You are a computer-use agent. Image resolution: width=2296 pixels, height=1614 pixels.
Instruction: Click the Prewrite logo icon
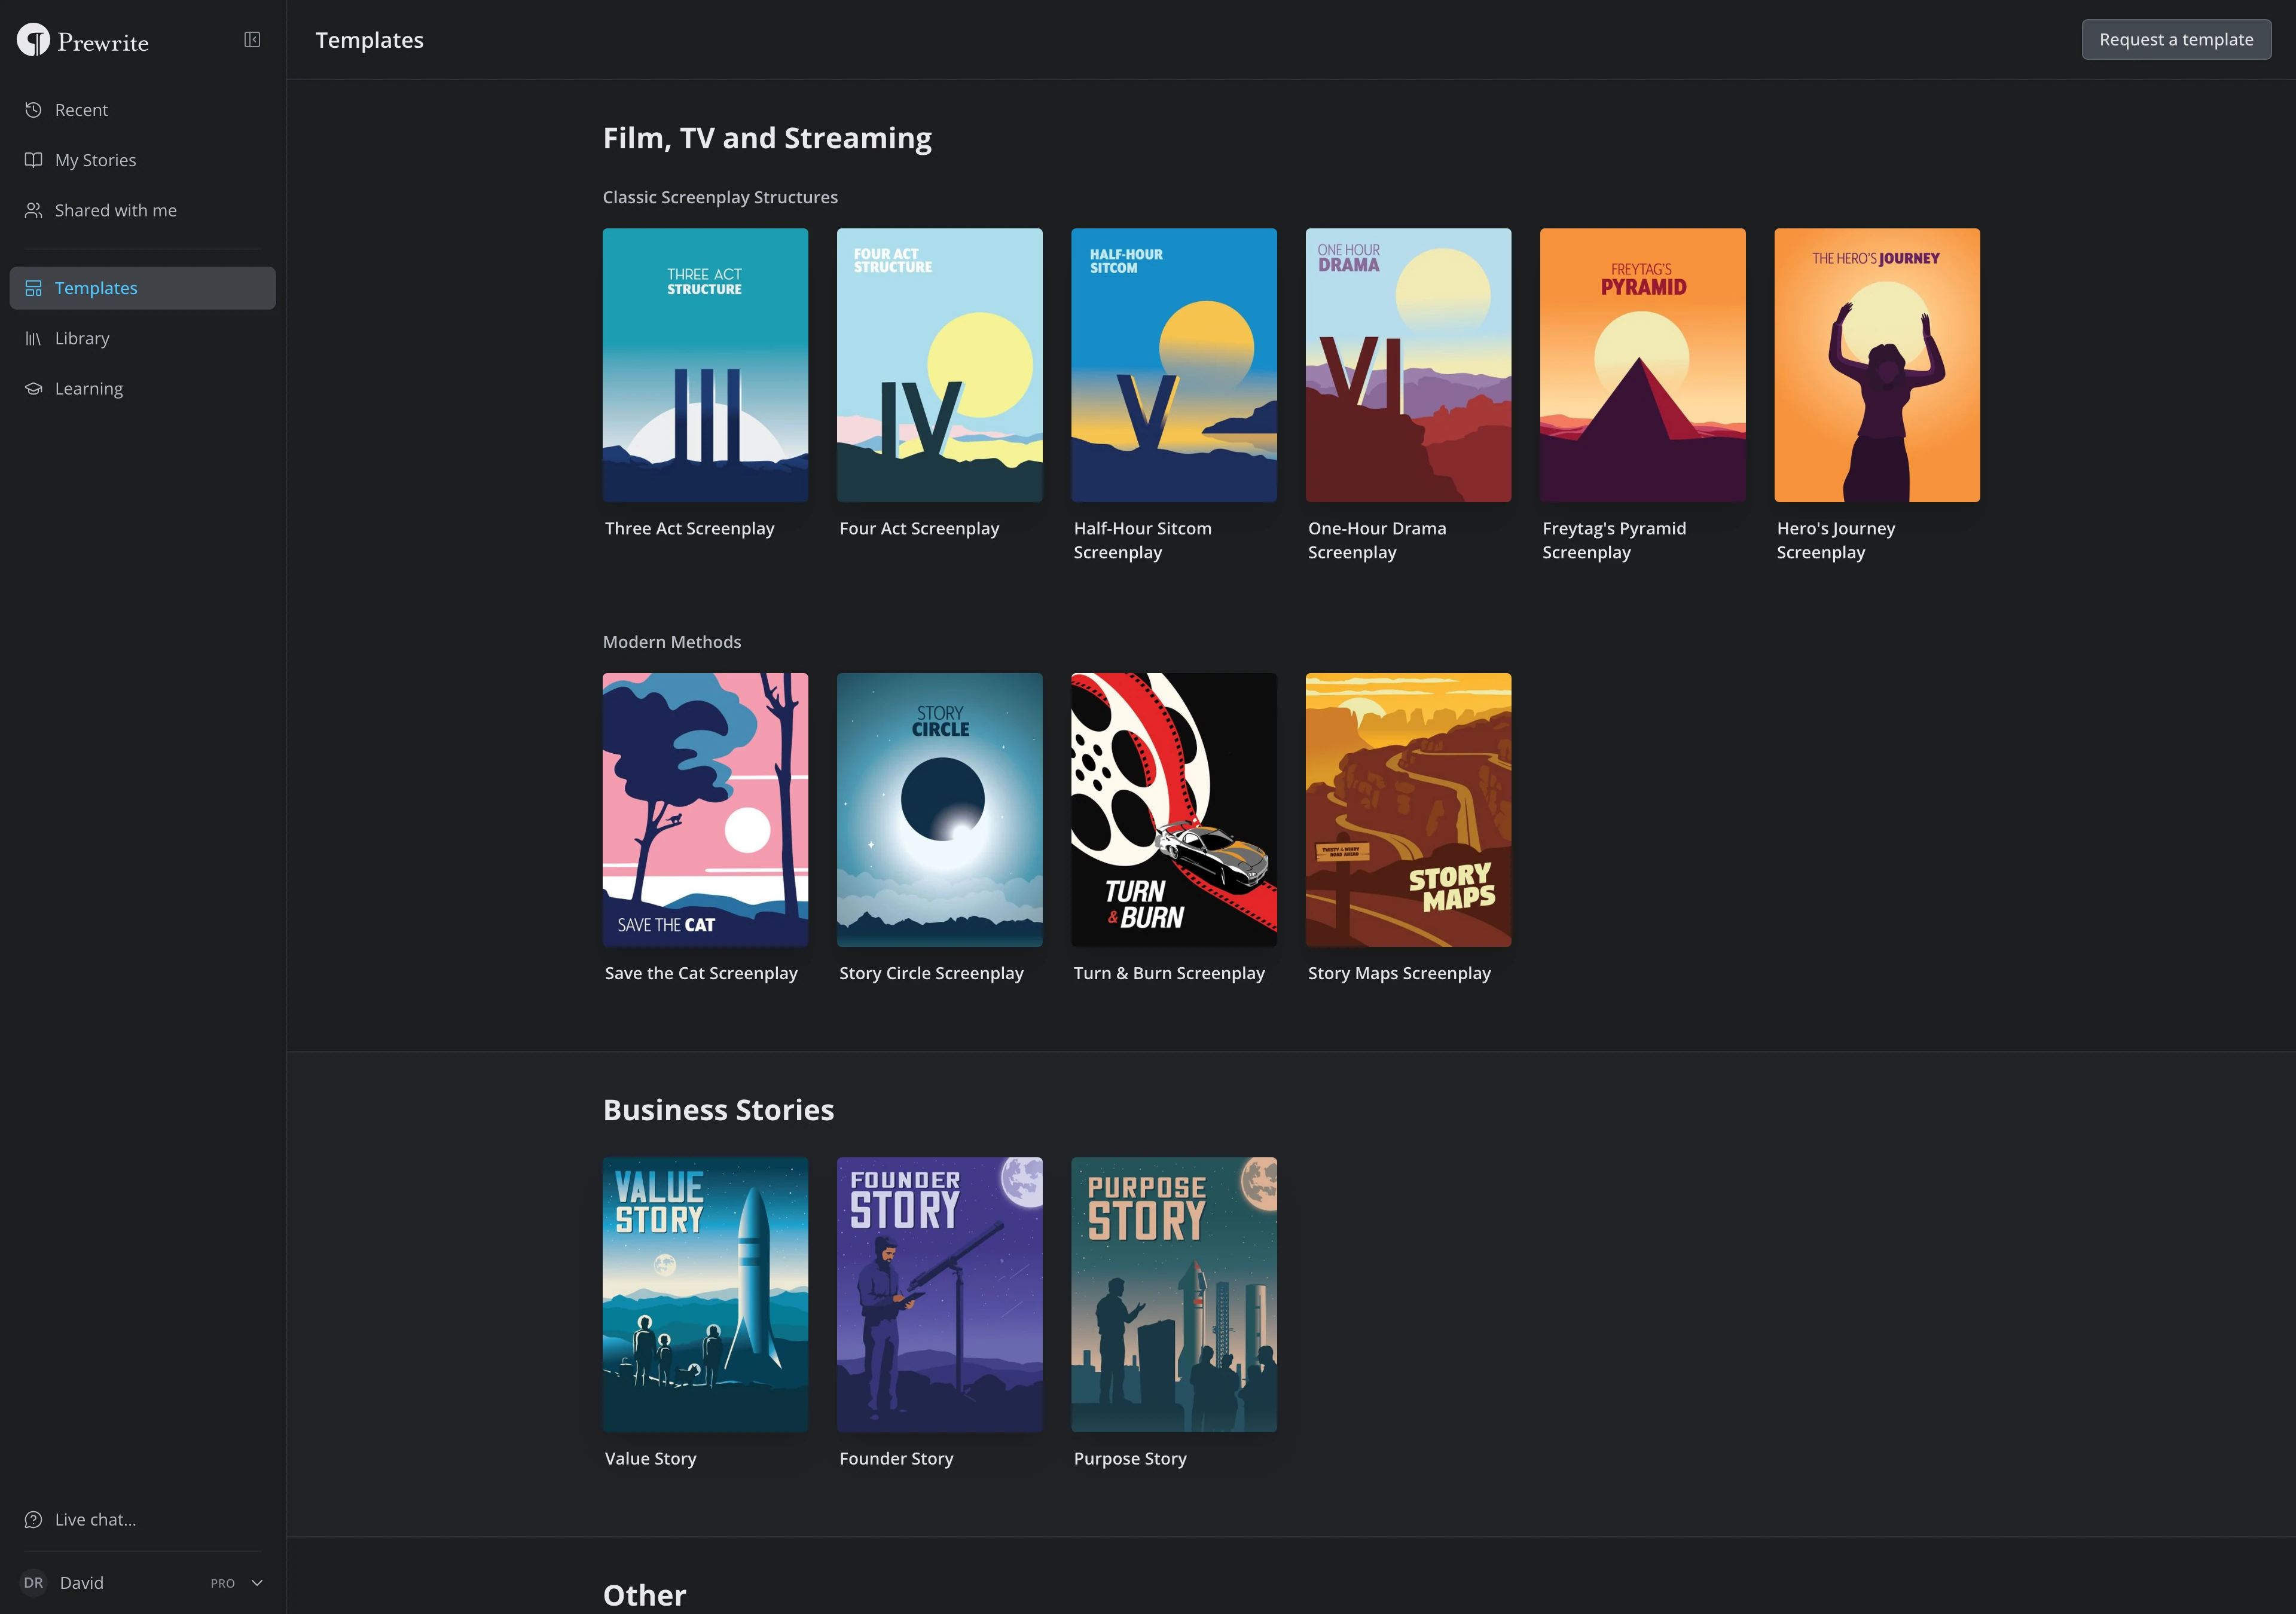33,40
